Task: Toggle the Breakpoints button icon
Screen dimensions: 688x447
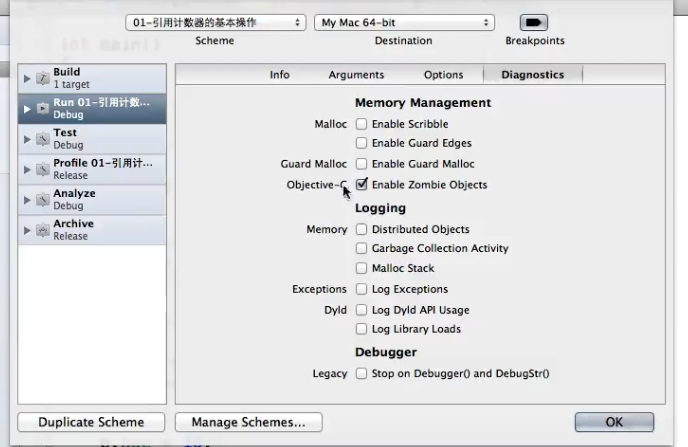Action: (x=534, y=22)
